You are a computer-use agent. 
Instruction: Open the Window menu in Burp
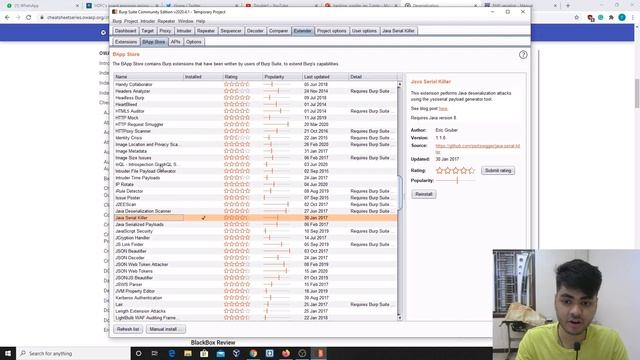185,21
